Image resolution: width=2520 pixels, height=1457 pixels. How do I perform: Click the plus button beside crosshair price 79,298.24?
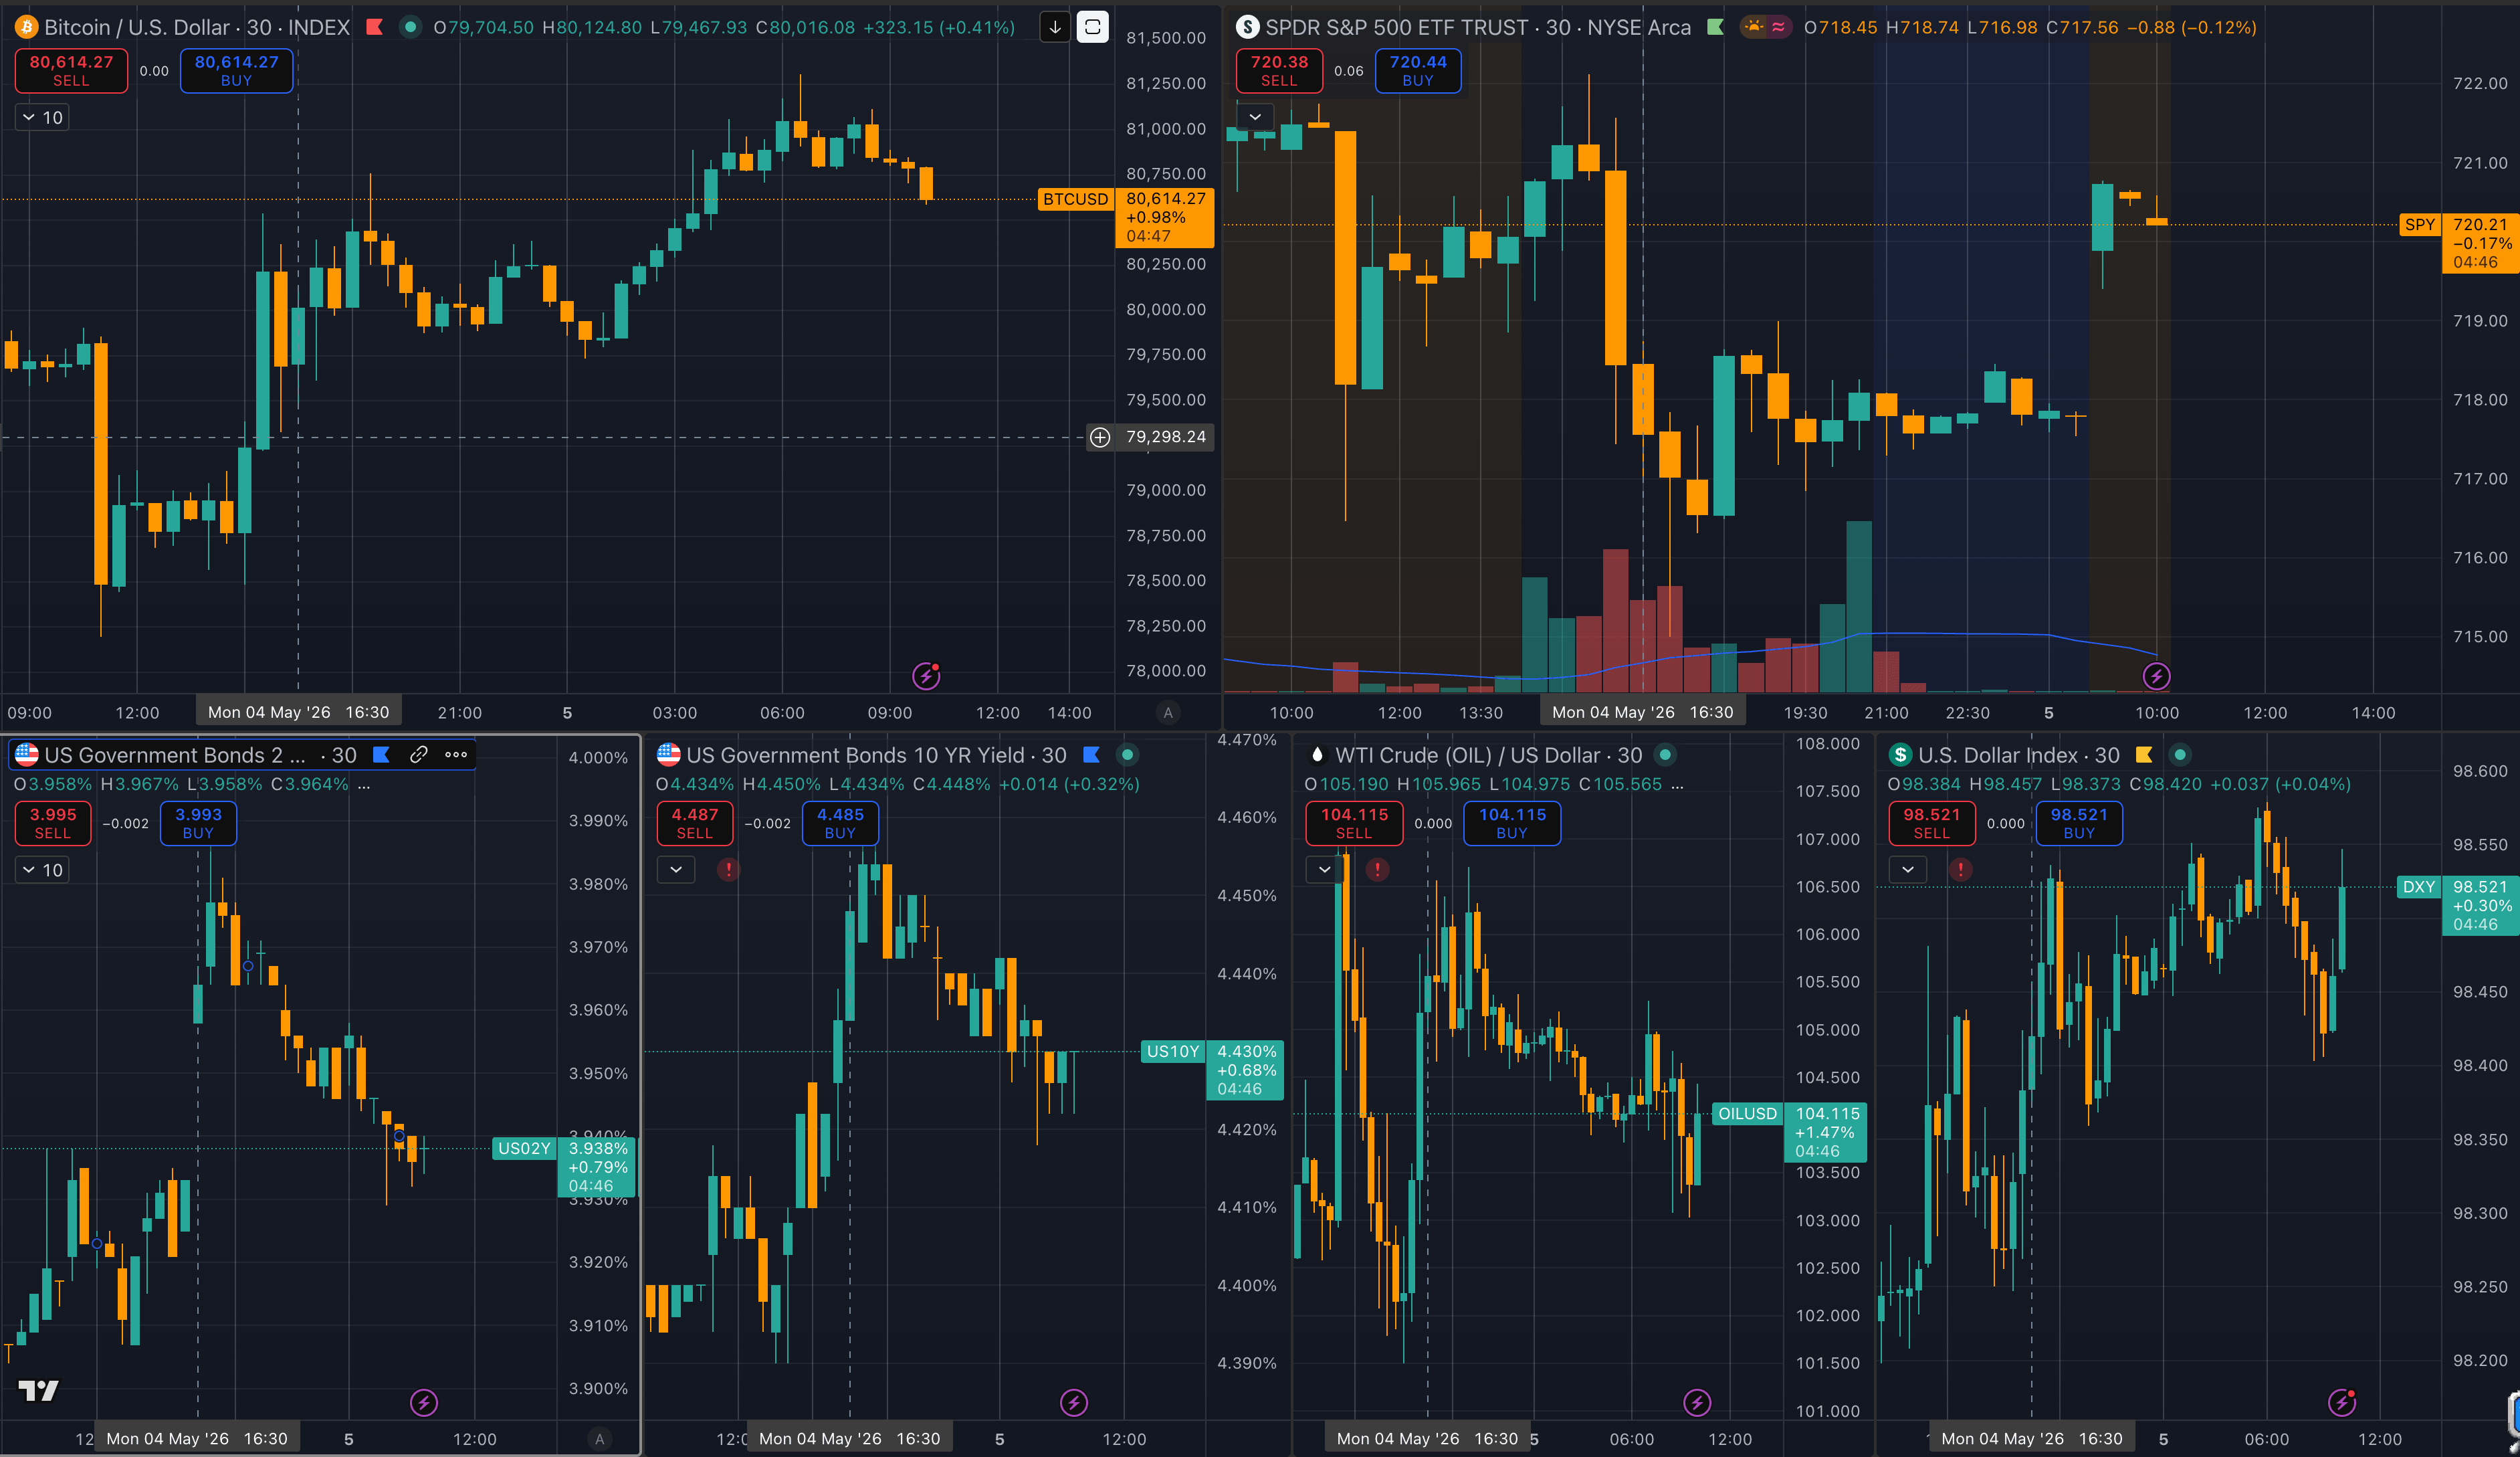click(x=1100, y=437)
